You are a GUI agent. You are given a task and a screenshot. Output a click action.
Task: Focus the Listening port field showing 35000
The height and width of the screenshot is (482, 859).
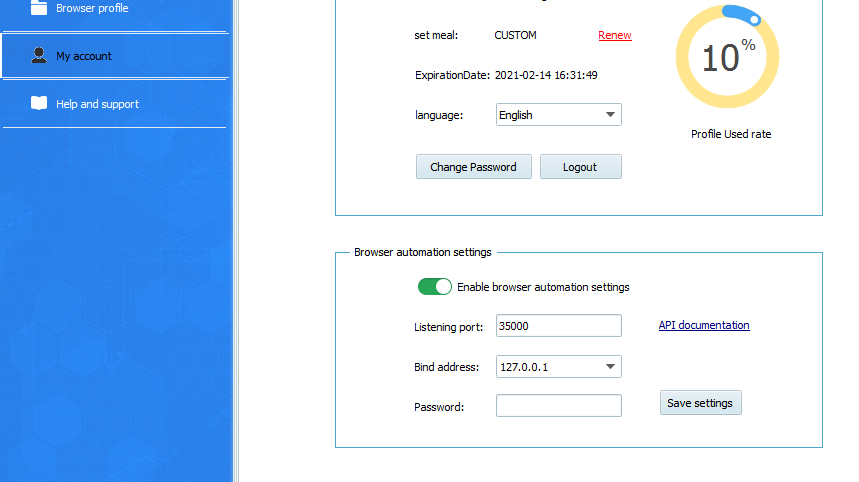click(558, 326)
